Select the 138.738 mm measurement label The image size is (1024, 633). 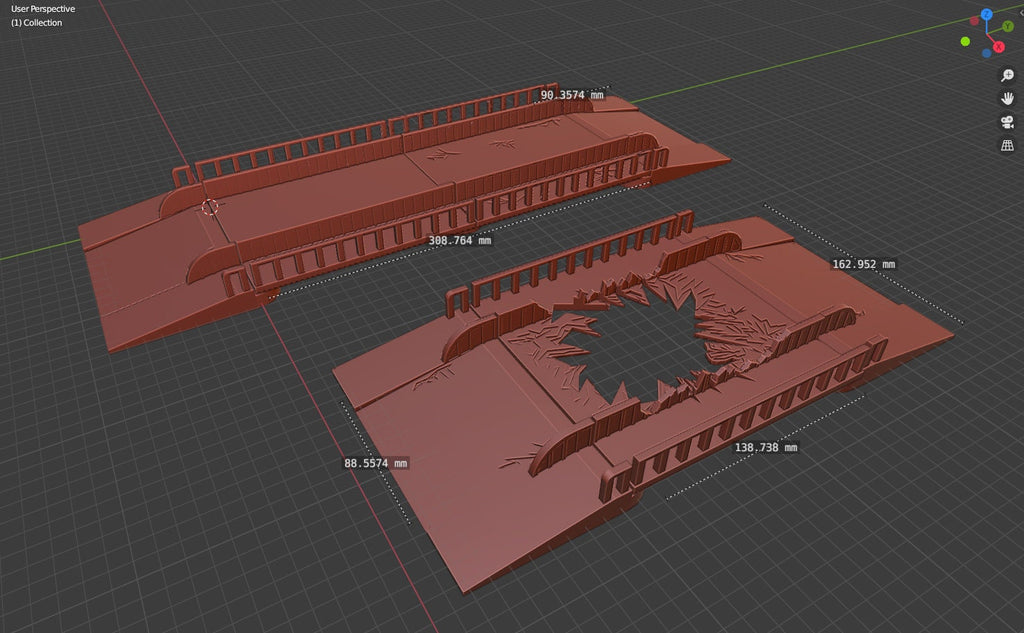pos(765,448)
